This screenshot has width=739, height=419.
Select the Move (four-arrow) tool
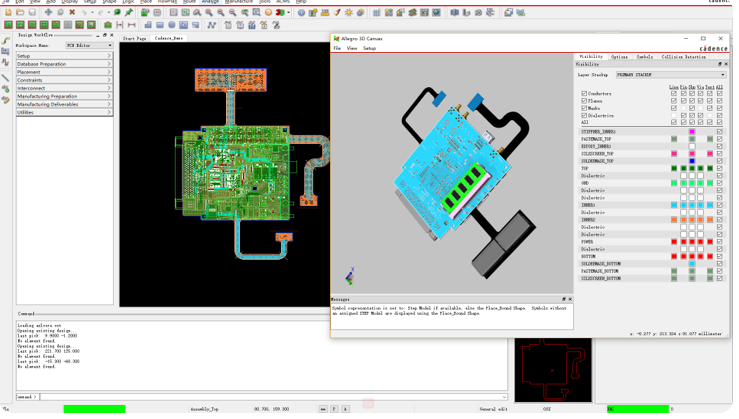tap(48, 13)
